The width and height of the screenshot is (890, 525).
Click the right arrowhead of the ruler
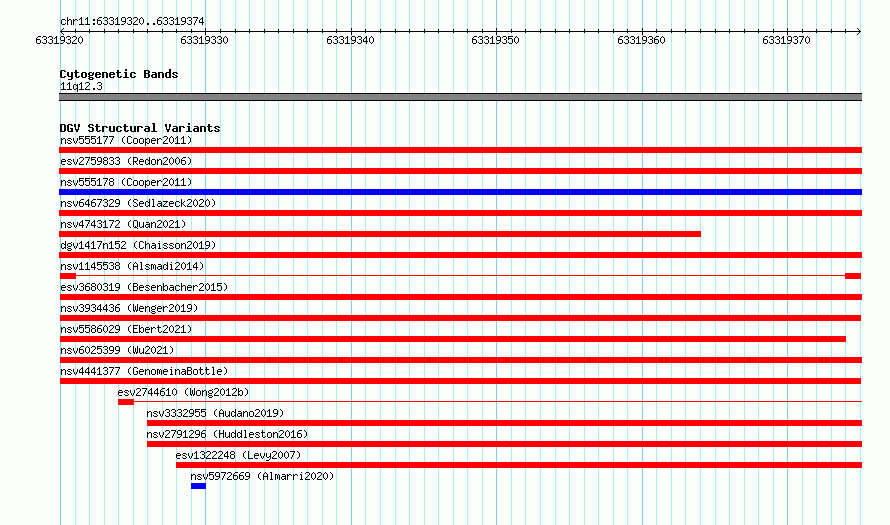[x=859, y=31]
